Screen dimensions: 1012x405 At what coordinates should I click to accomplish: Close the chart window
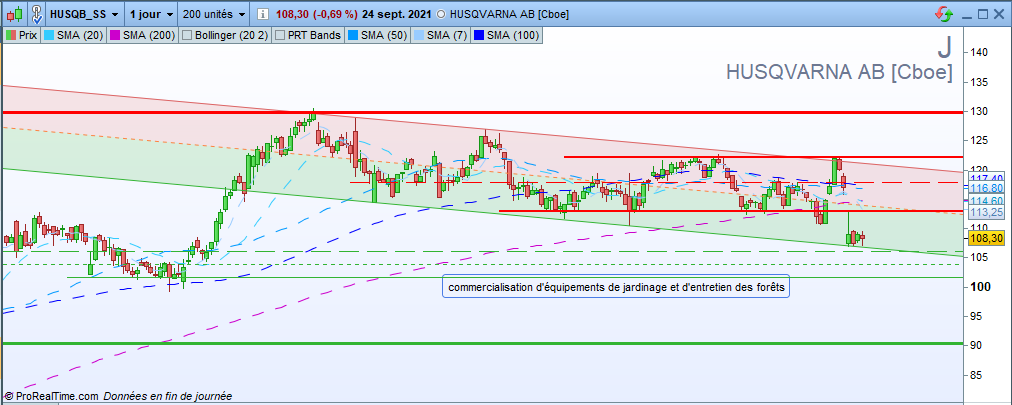pyautogui.click(x=1000, y=14)
